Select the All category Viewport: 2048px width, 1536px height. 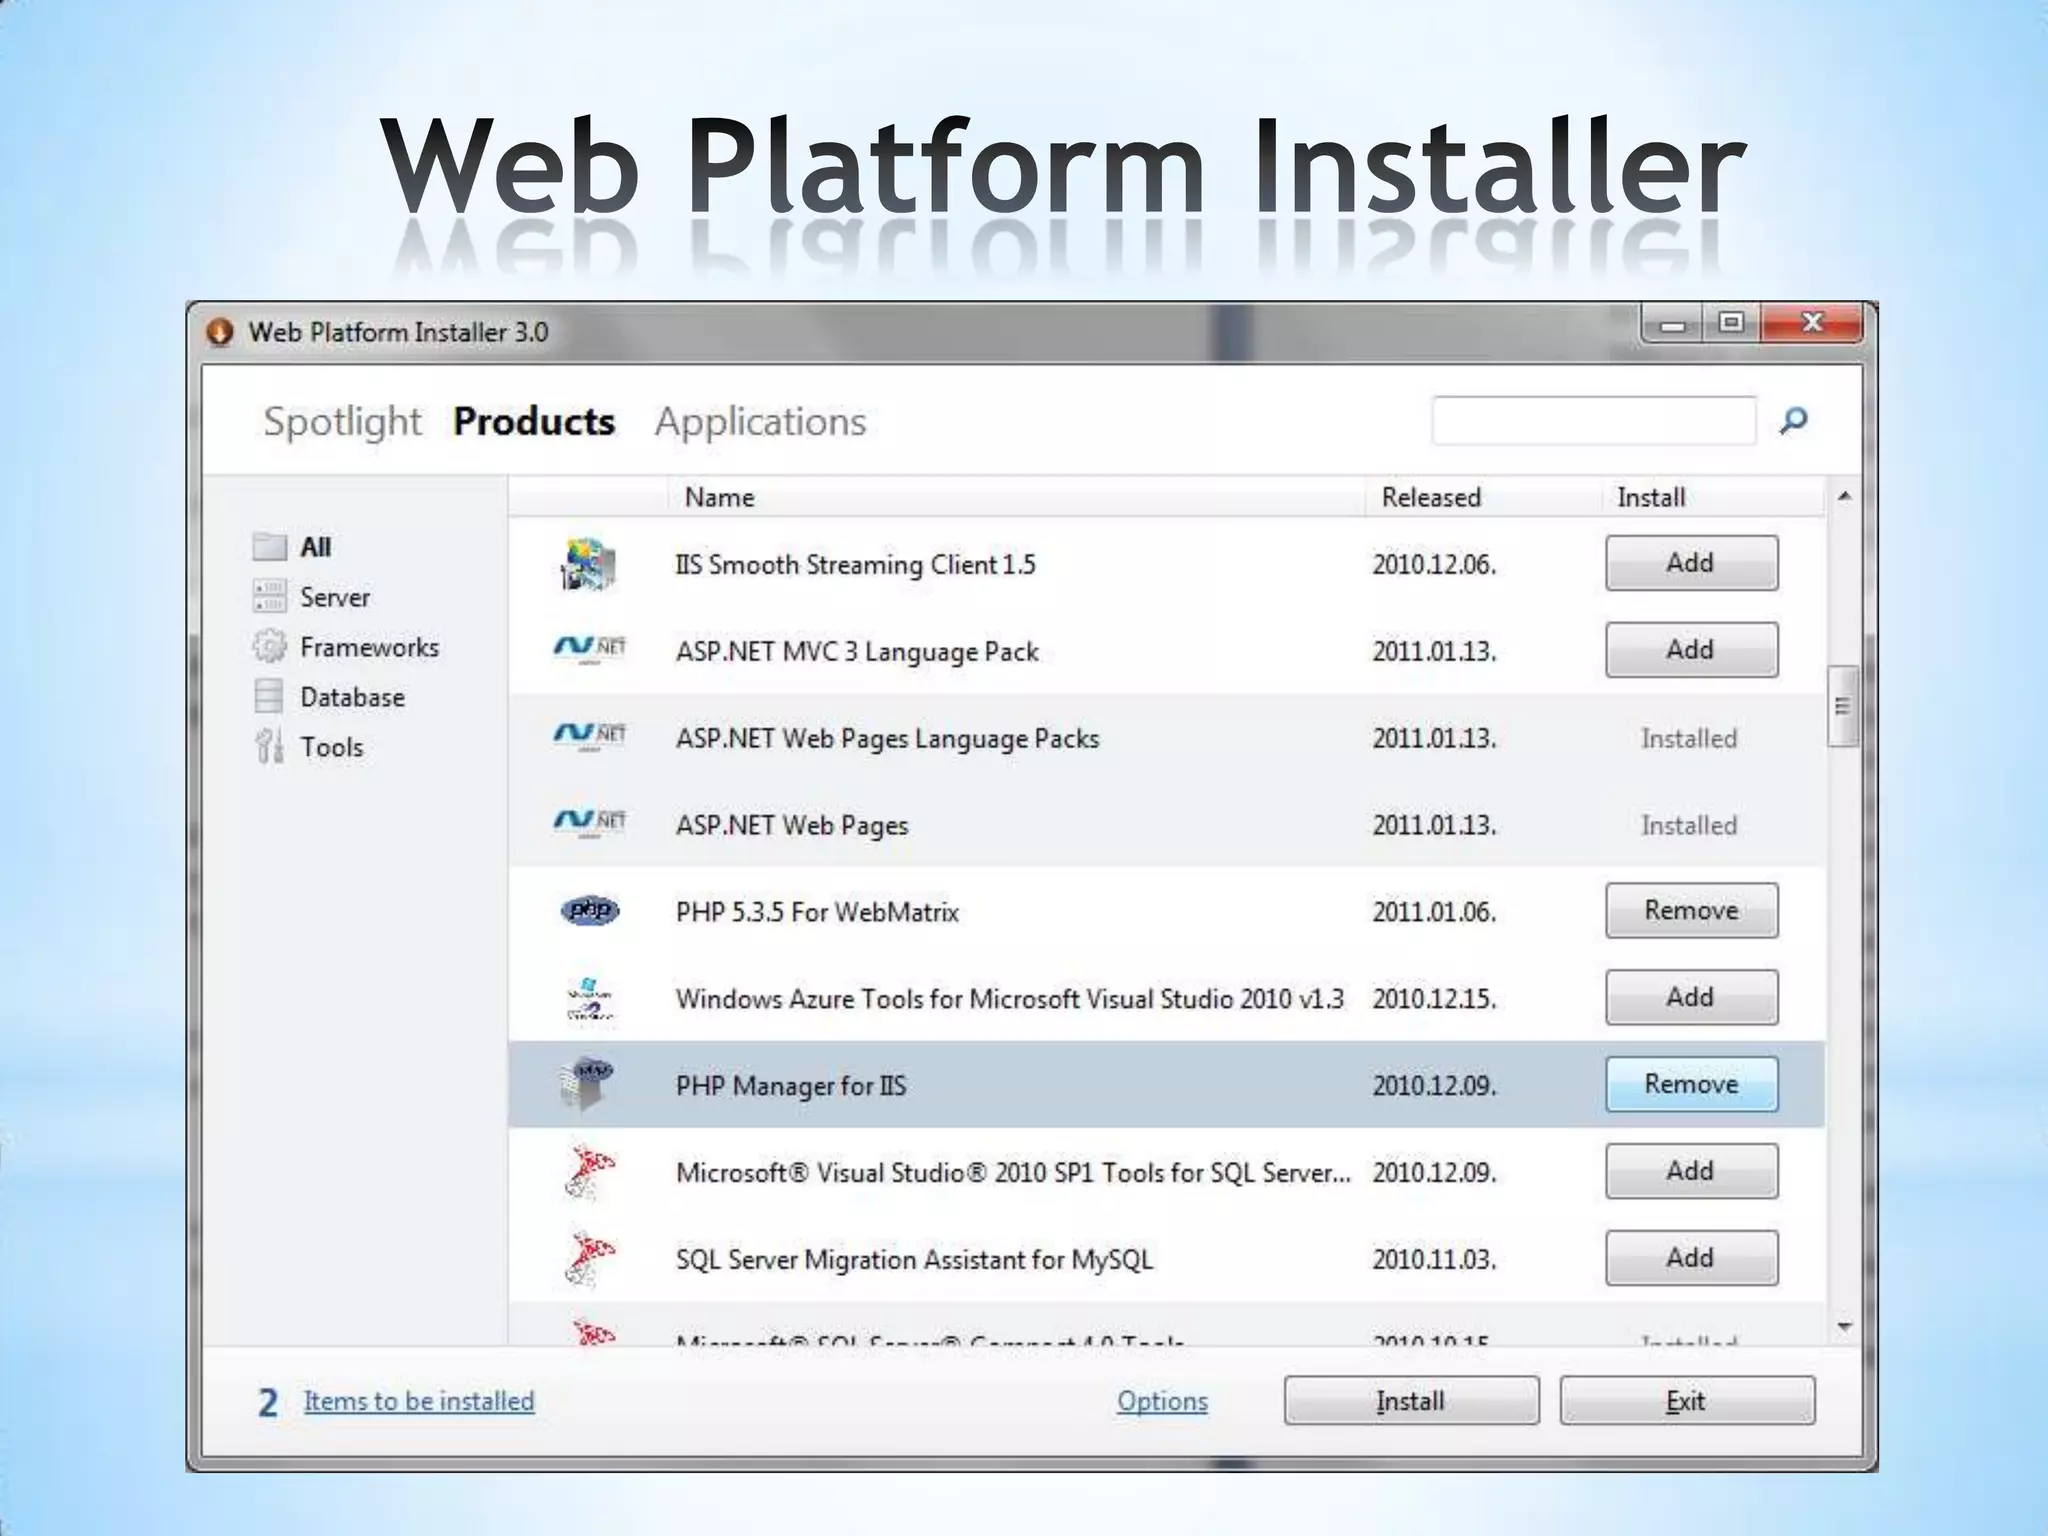pos(315,547)
